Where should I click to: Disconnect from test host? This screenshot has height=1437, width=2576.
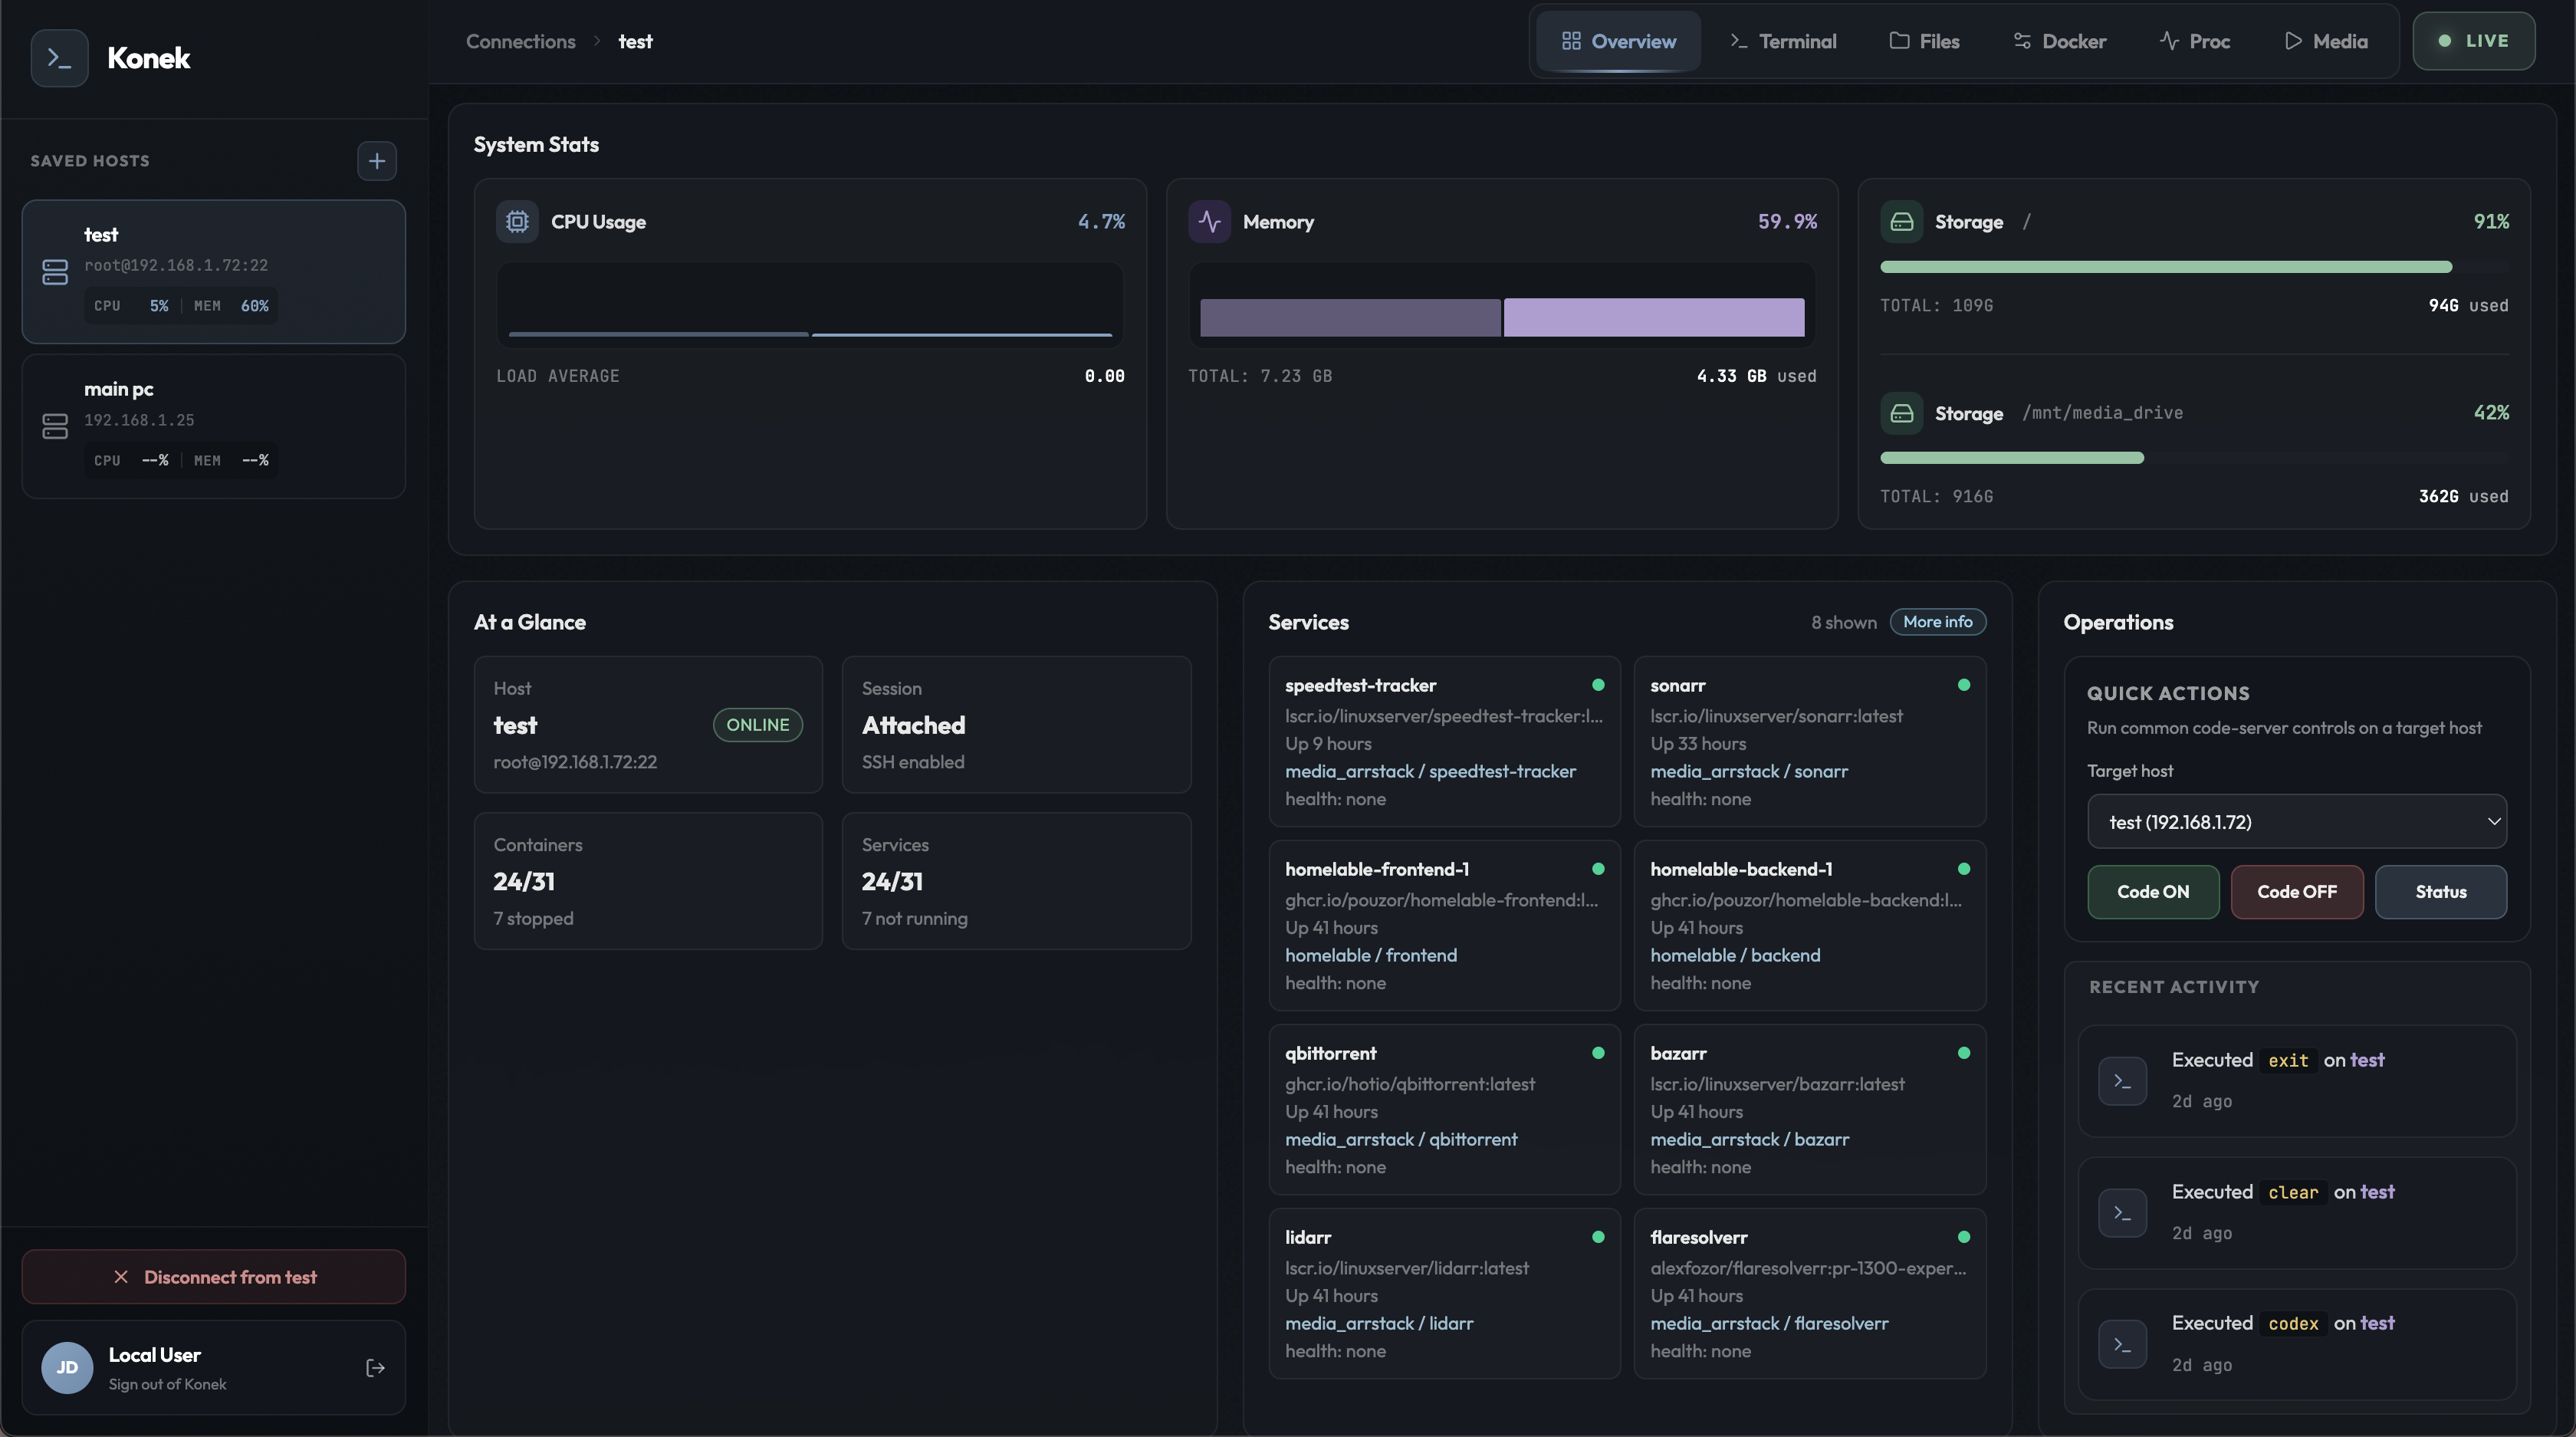pos(214,1277)
